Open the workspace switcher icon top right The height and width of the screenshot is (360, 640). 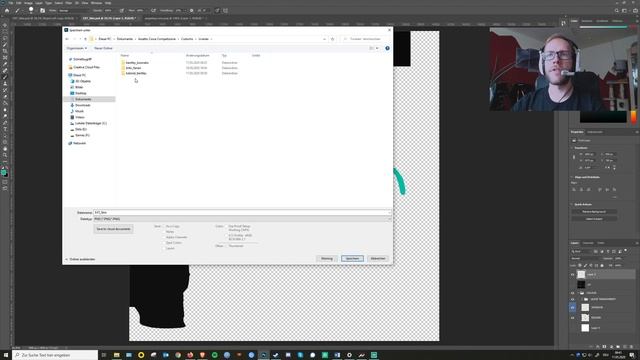[624, 11]
